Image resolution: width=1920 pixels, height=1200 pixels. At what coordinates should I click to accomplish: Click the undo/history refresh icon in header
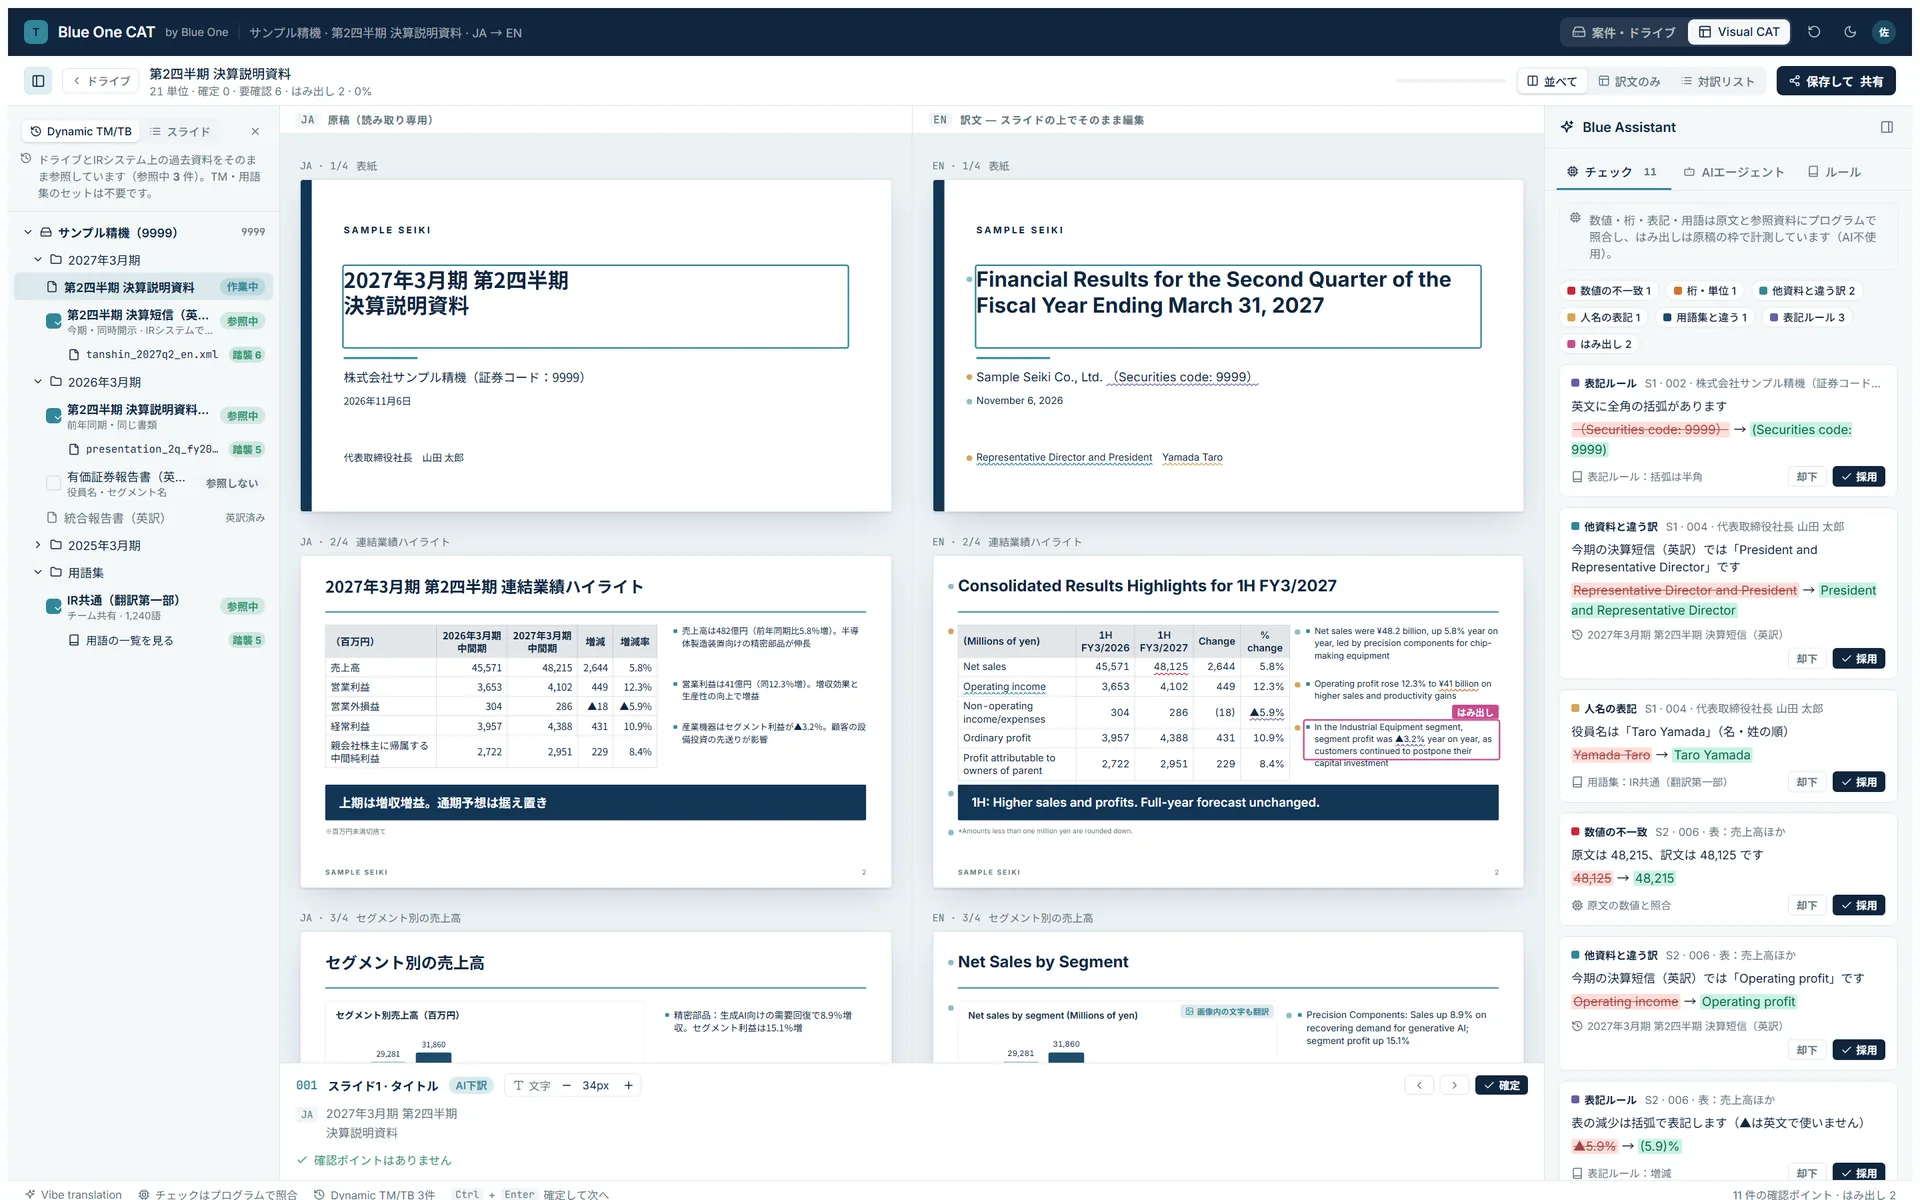click(x=1814, y=32)
